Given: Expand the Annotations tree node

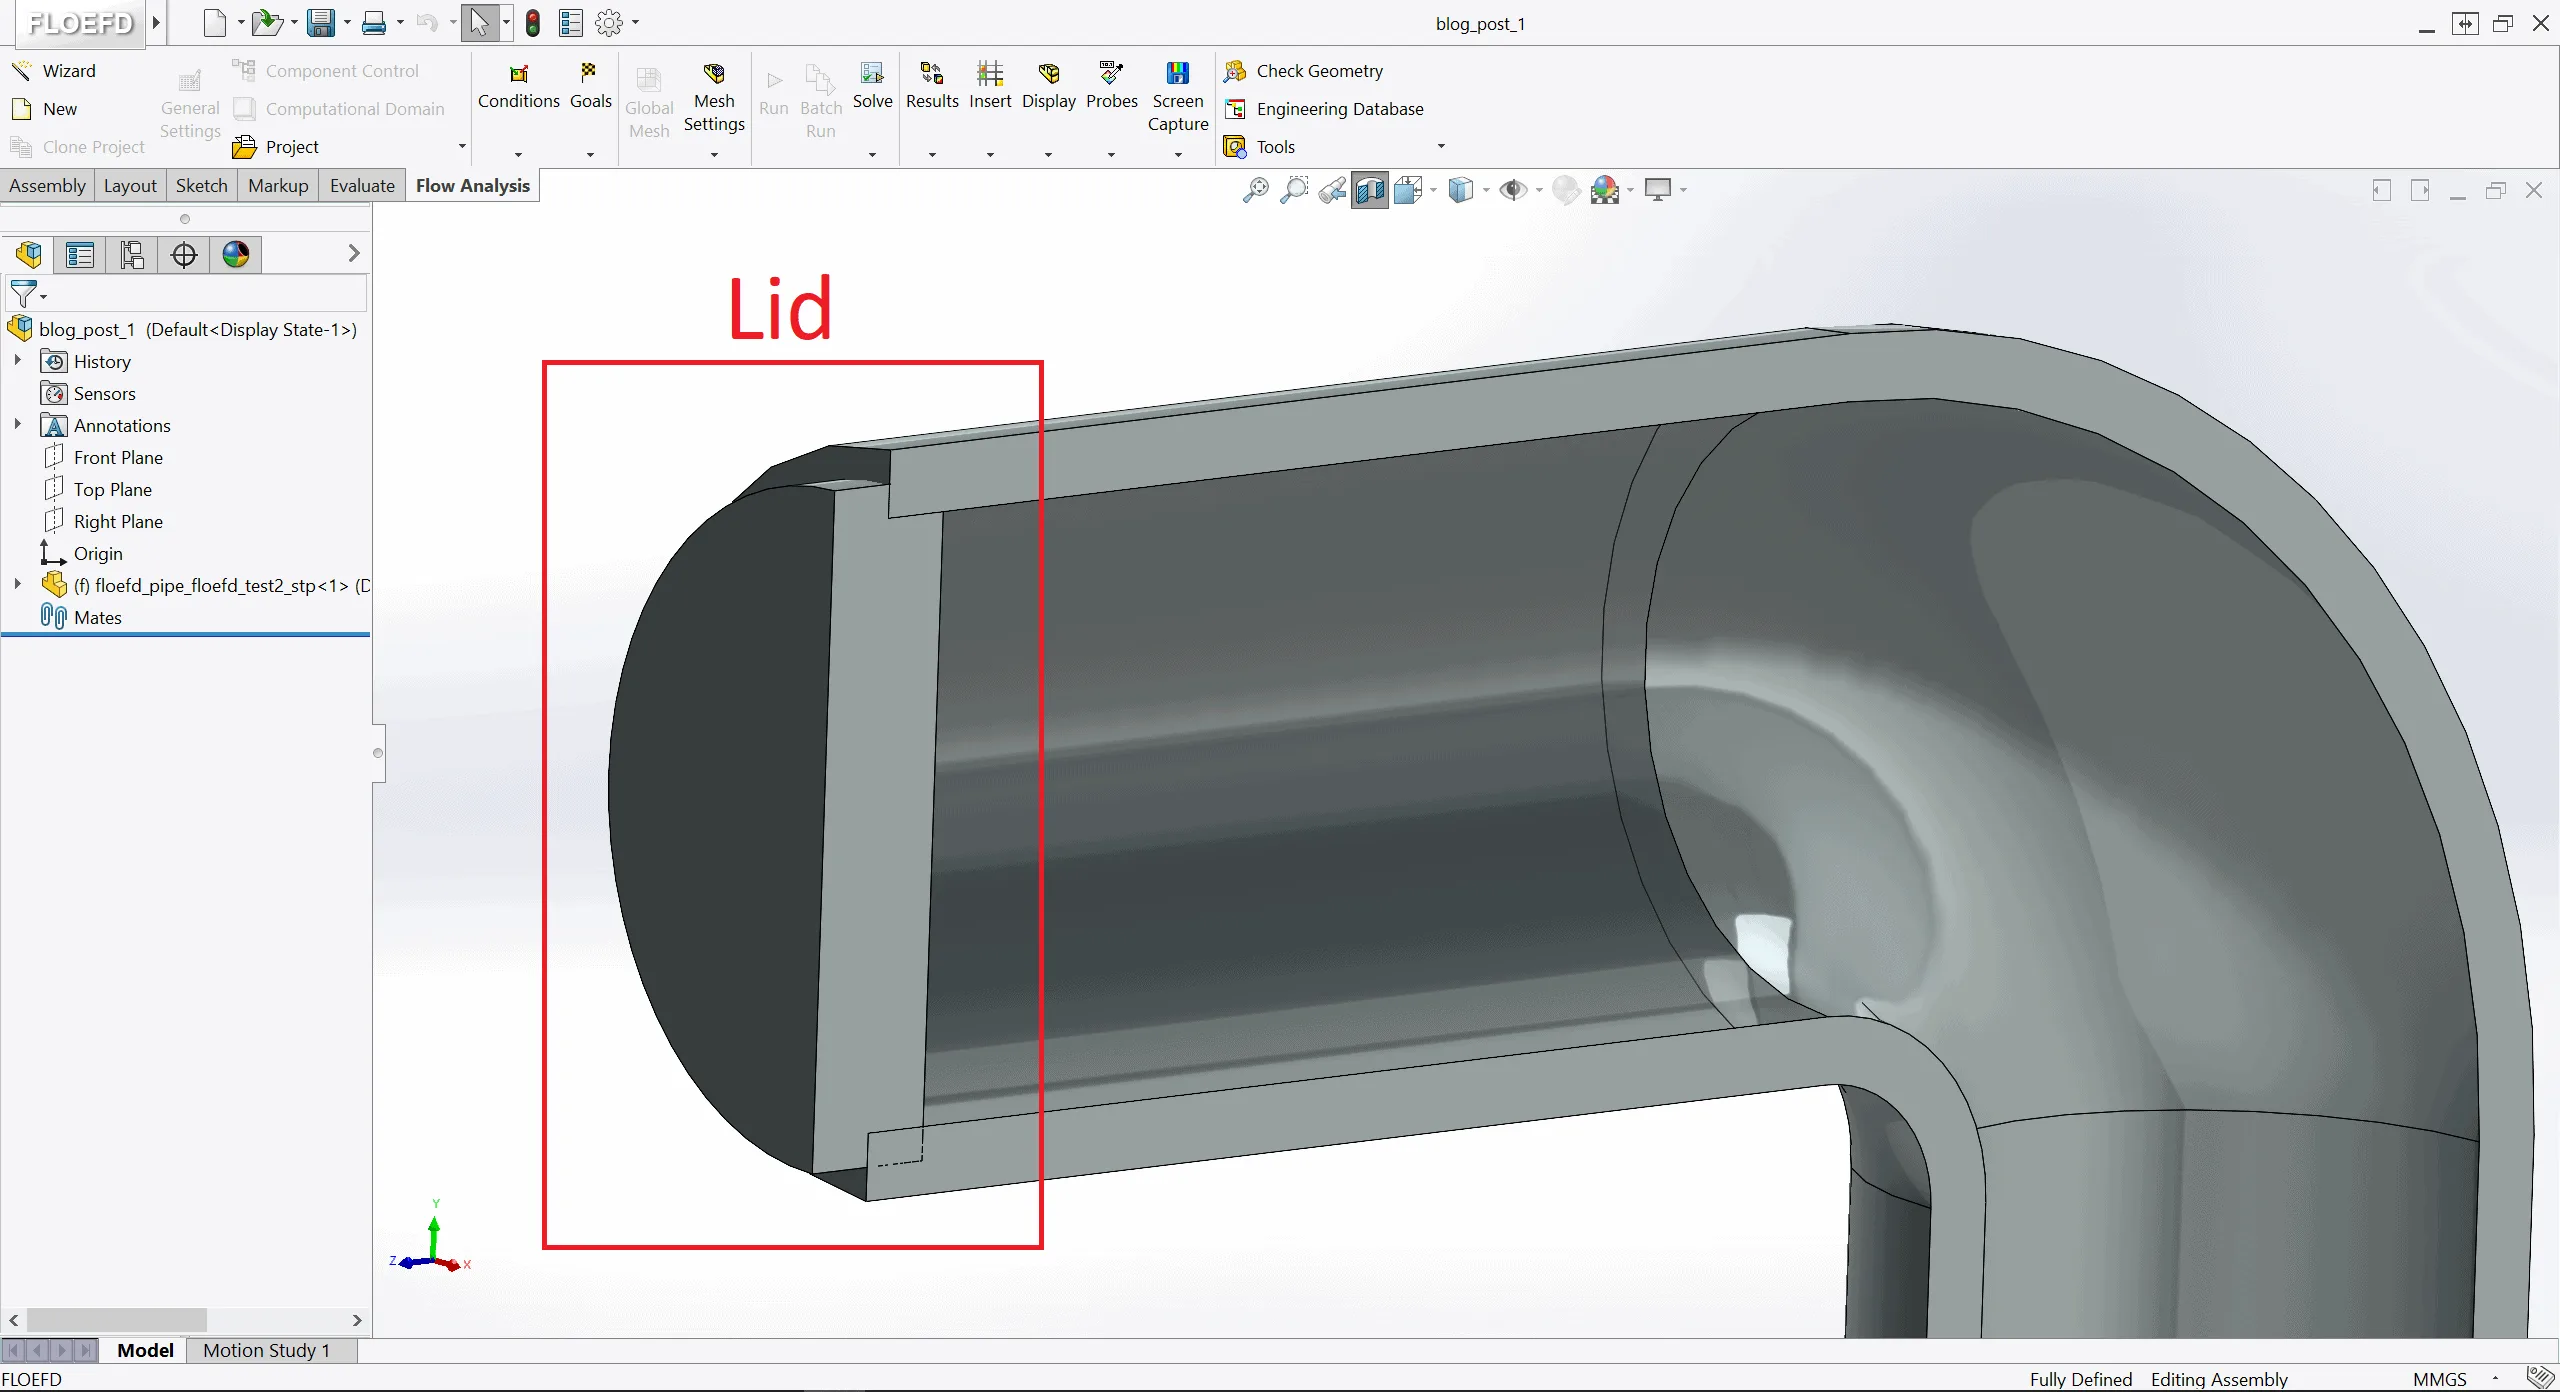Looking at the screenshot, I should click(18, 425).
